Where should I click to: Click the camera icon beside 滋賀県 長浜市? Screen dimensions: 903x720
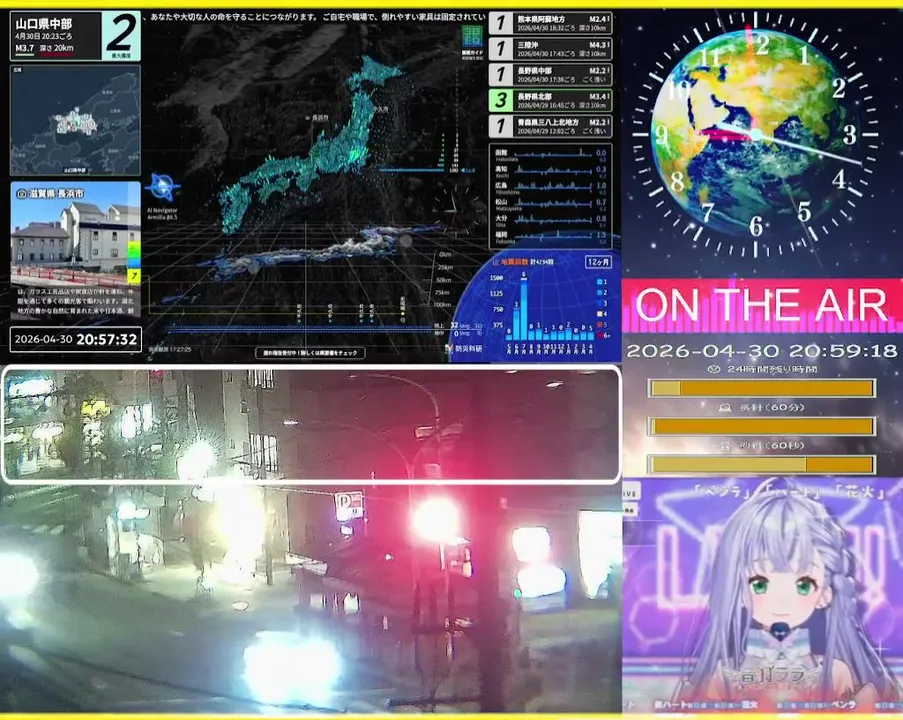click(22, 194)
